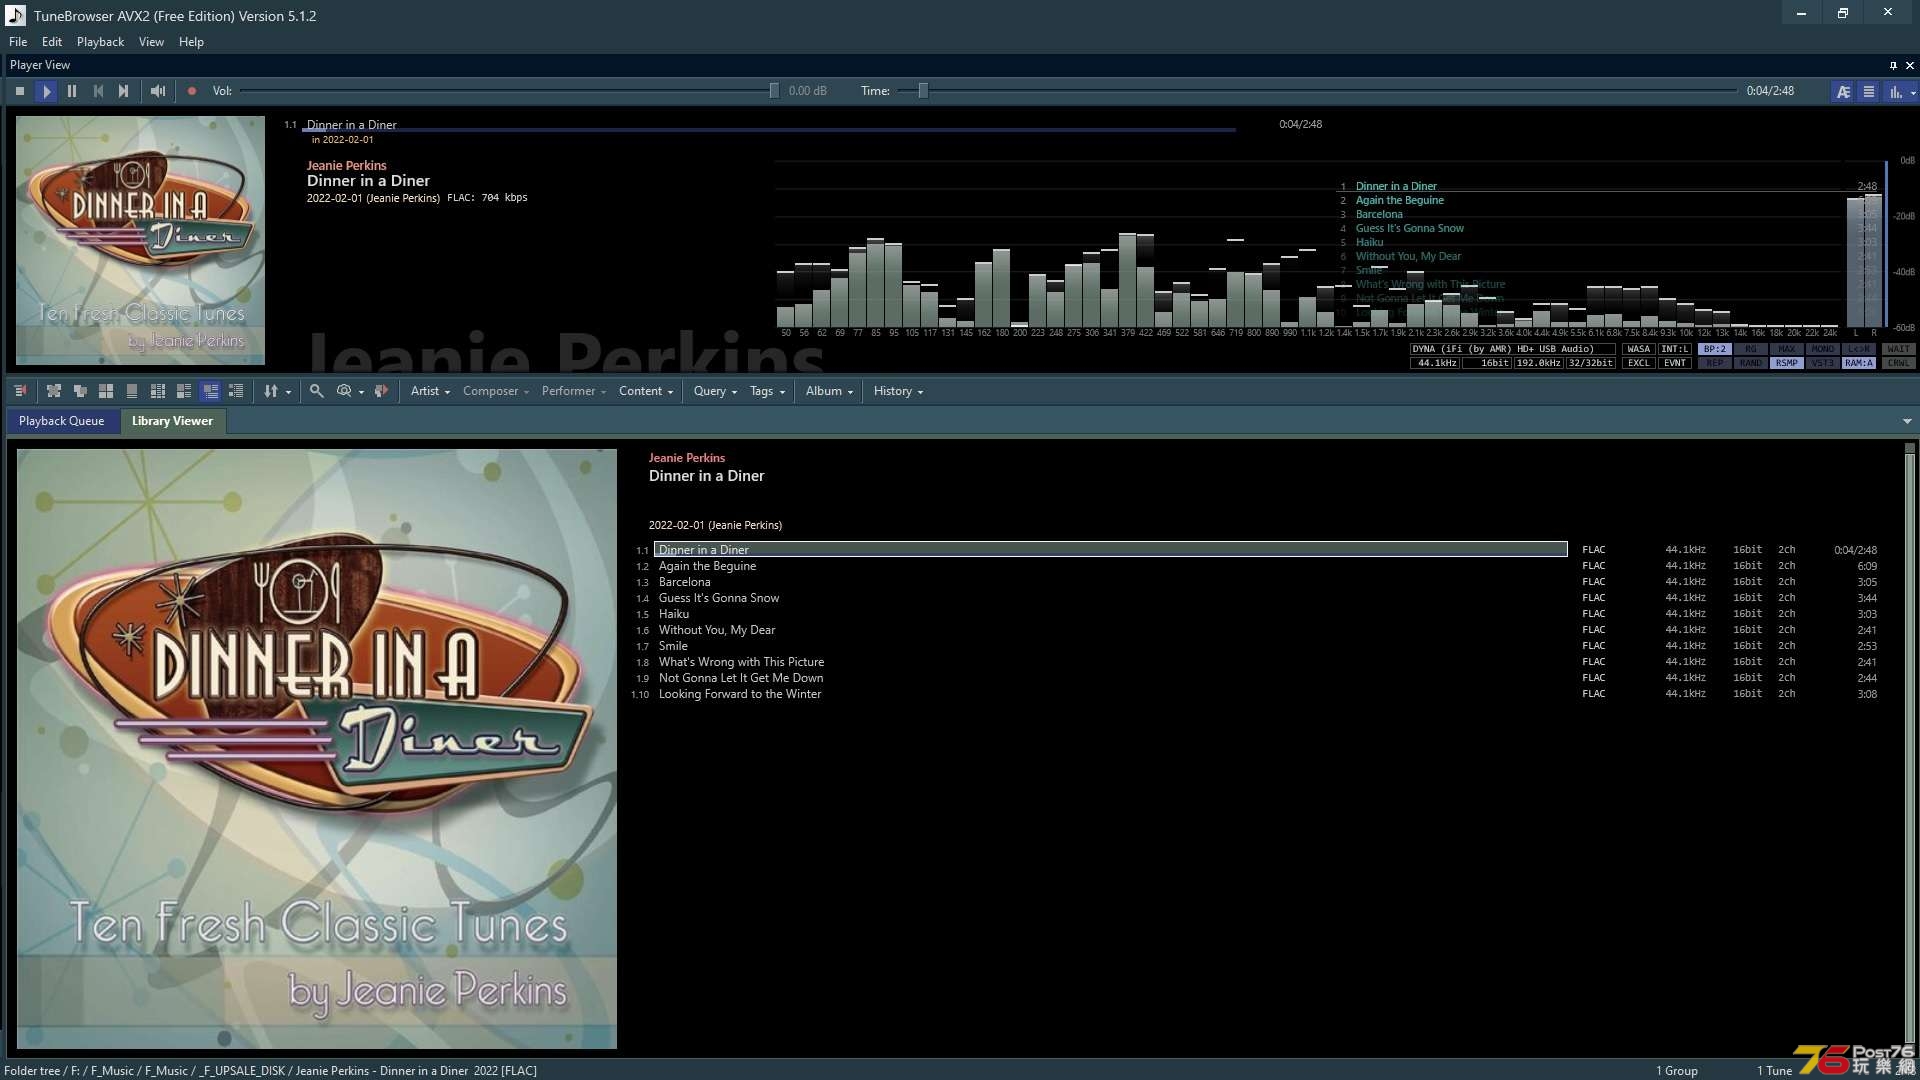Viewport: 1920px width, 1080px height.
Task: Toggle the MONO status indicator
Action: coord(1823,349)
